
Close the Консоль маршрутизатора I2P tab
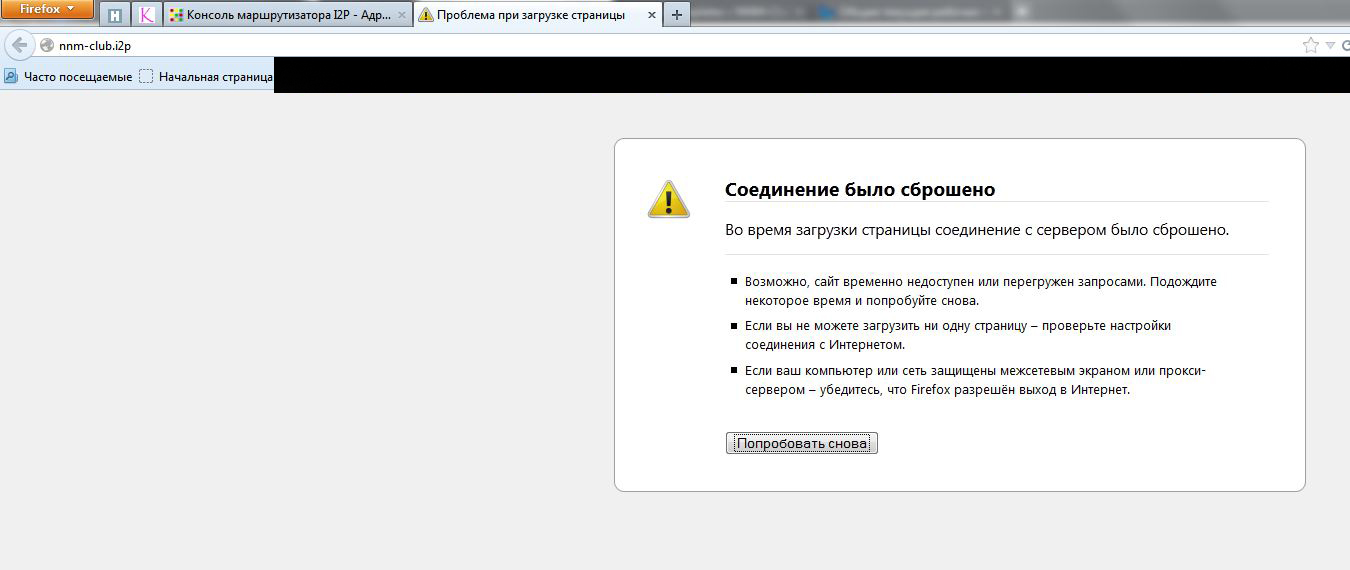pos(401,15)
